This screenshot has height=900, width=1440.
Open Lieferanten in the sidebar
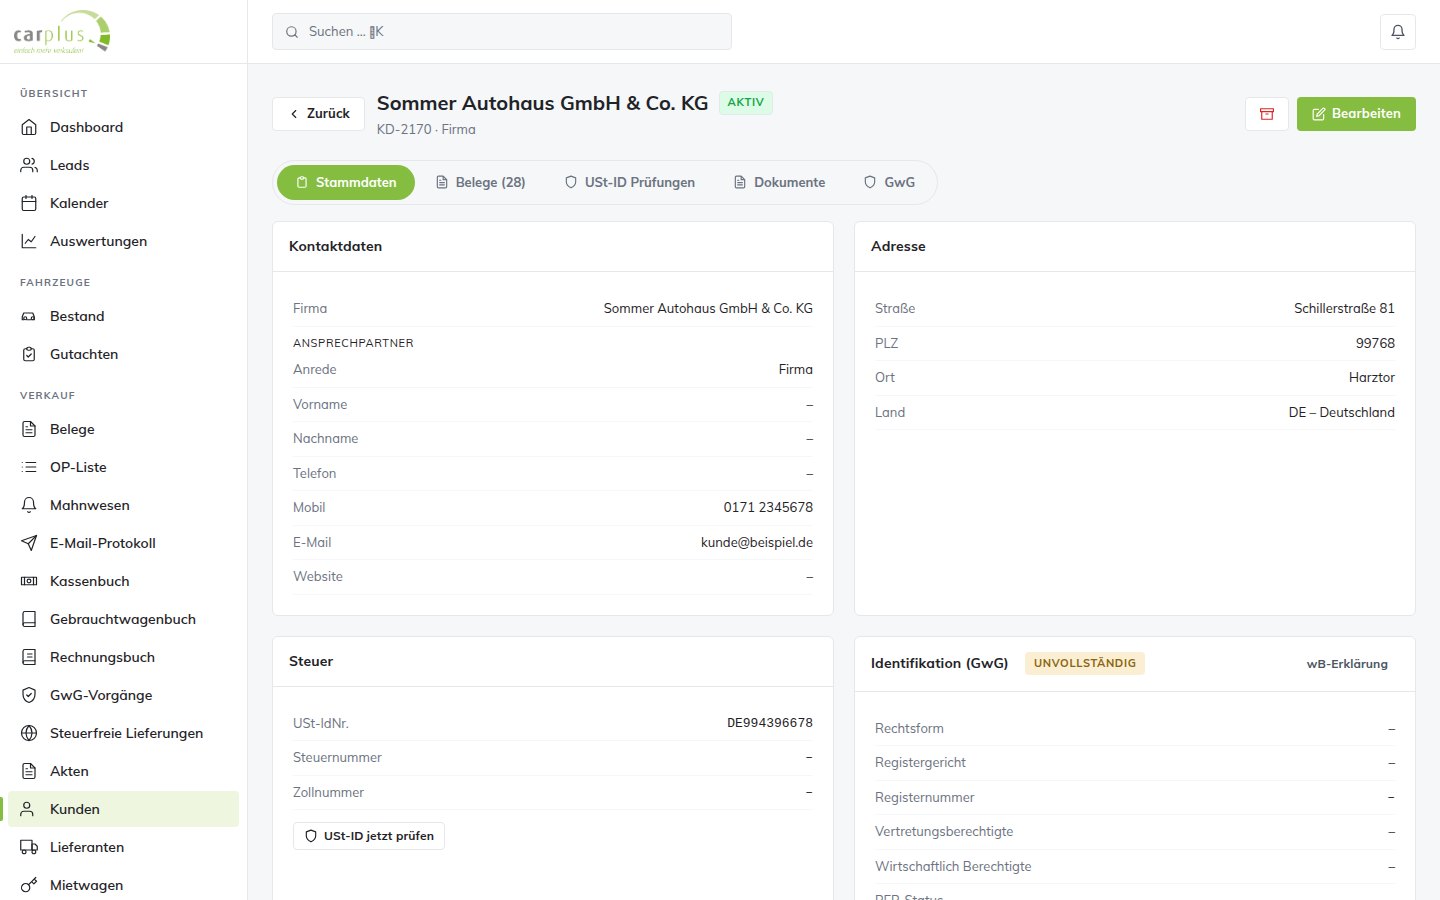coord(123,847)
